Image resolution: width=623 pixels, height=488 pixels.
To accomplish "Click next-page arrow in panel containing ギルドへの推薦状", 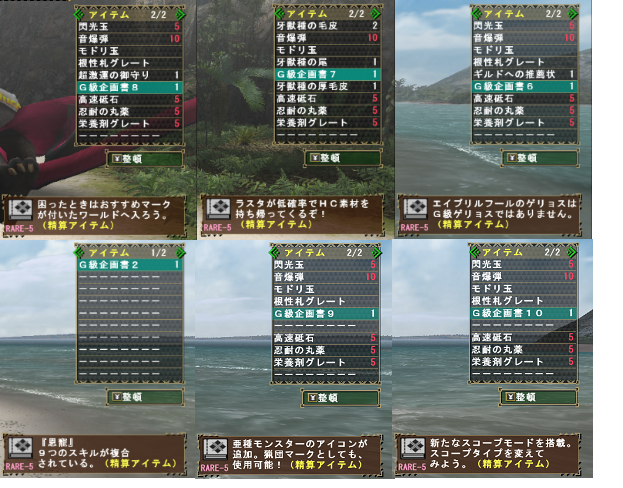I will [x=573, y=14].
